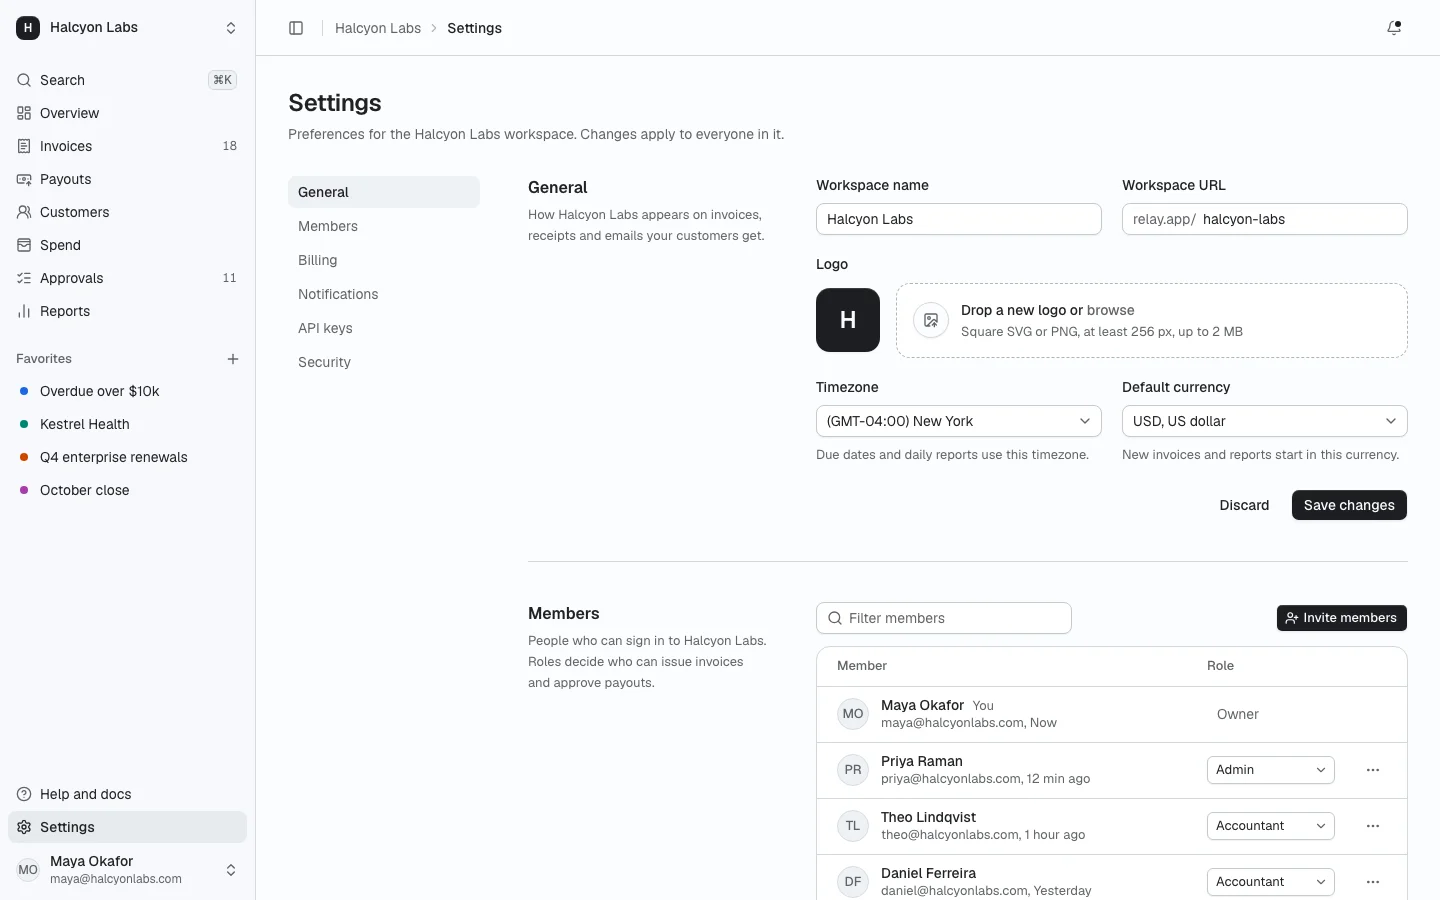1440x900 pixels.
Task: Click the Filter members field
Action: (944, 618)
